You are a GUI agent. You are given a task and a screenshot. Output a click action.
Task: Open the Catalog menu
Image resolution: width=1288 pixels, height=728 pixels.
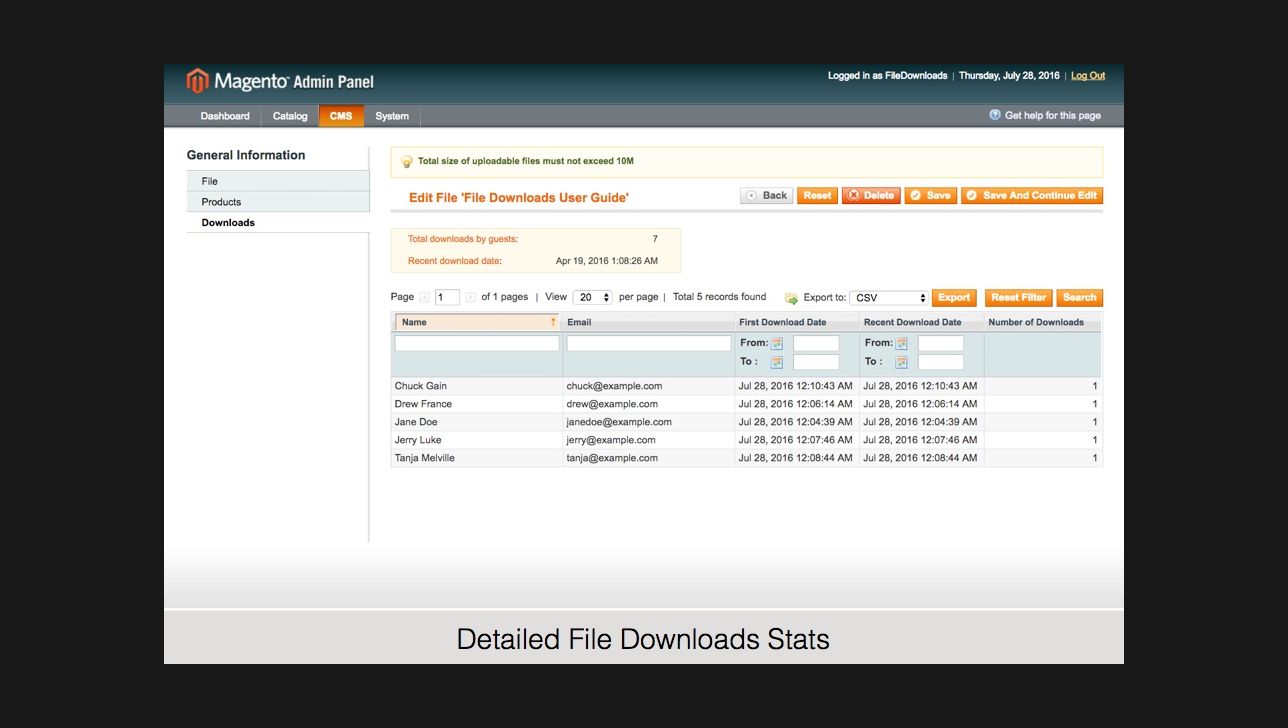290,116
